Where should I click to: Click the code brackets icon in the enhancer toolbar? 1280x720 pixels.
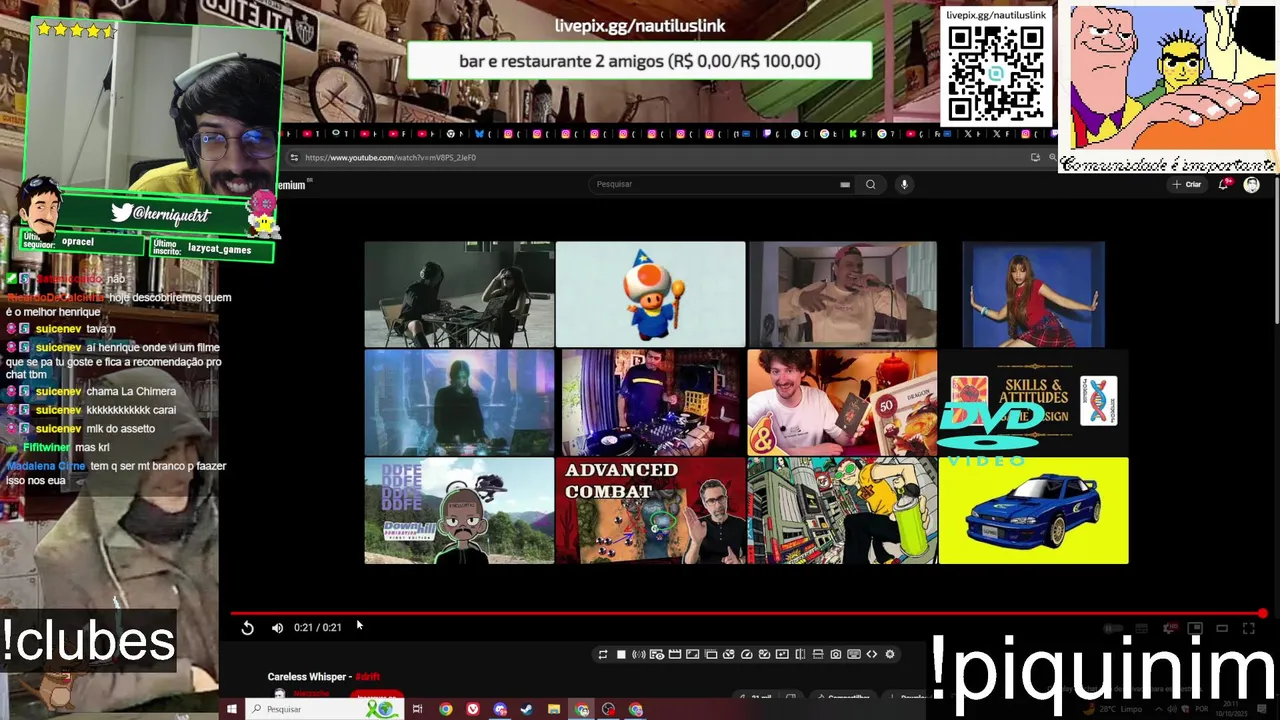(x=872, y=654)
